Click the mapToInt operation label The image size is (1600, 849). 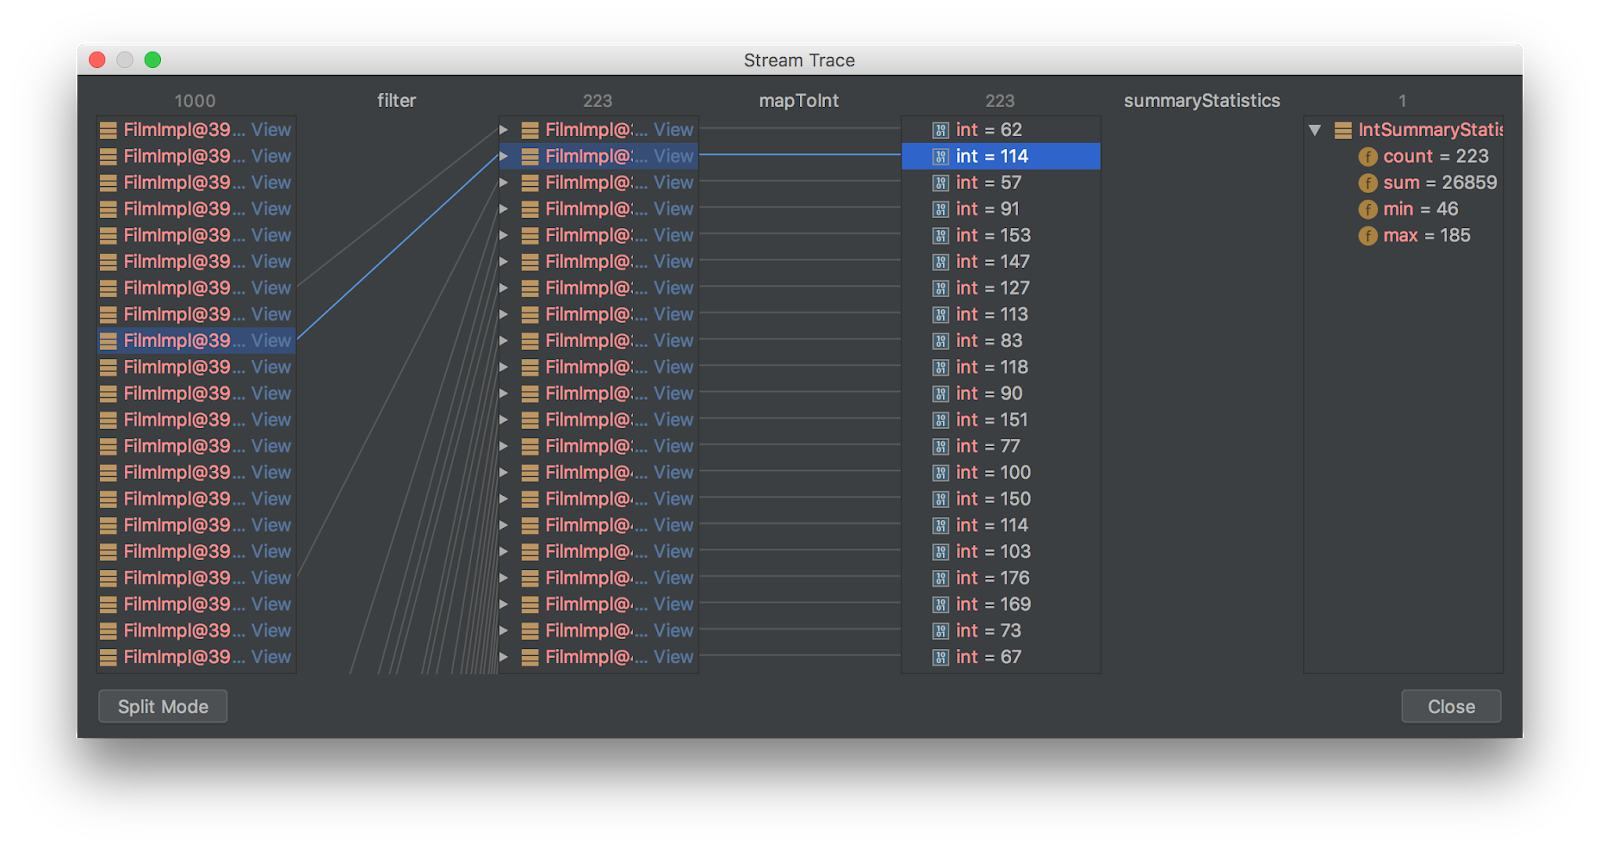pos(799,101)
